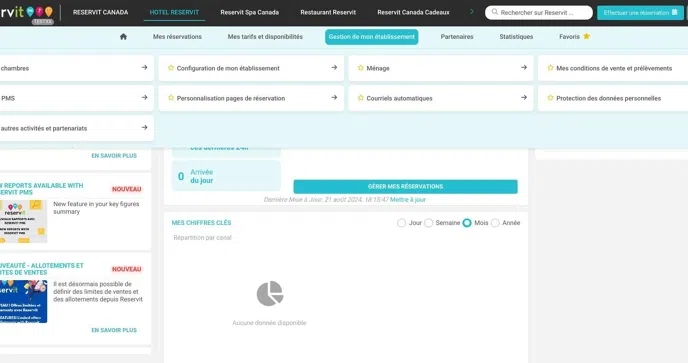Open the new reports news thumbnail

23,222
